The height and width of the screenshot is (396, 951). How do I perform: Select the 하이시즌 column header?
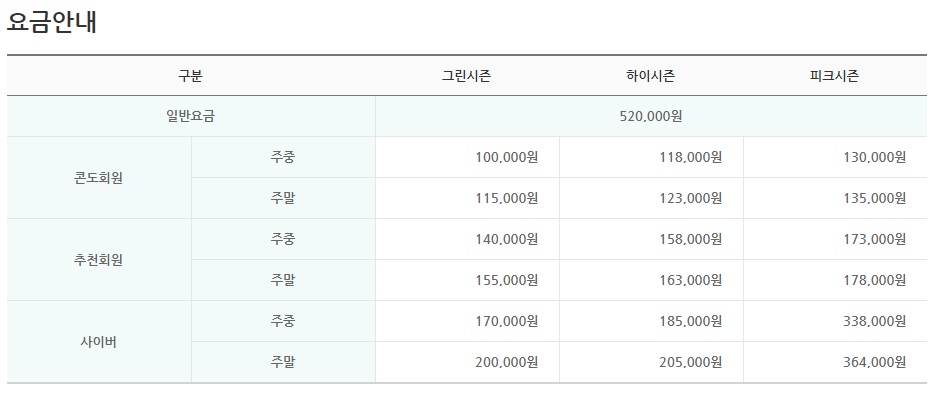[x=651, y=76]
